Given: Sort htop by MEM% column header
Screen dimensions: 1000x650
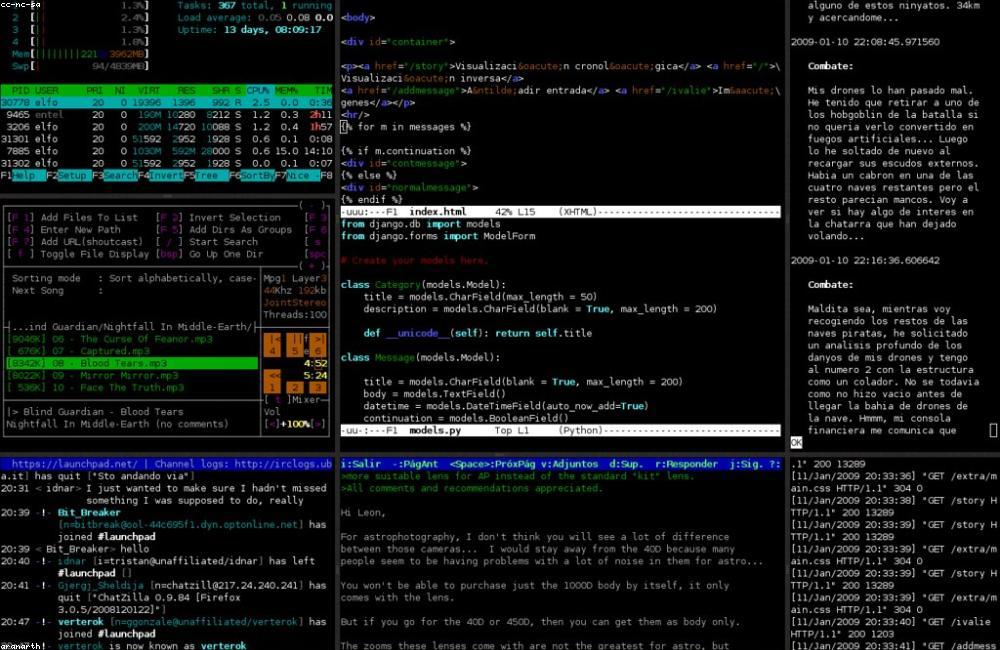Looking at the screenshot, I should click(287, 91).
